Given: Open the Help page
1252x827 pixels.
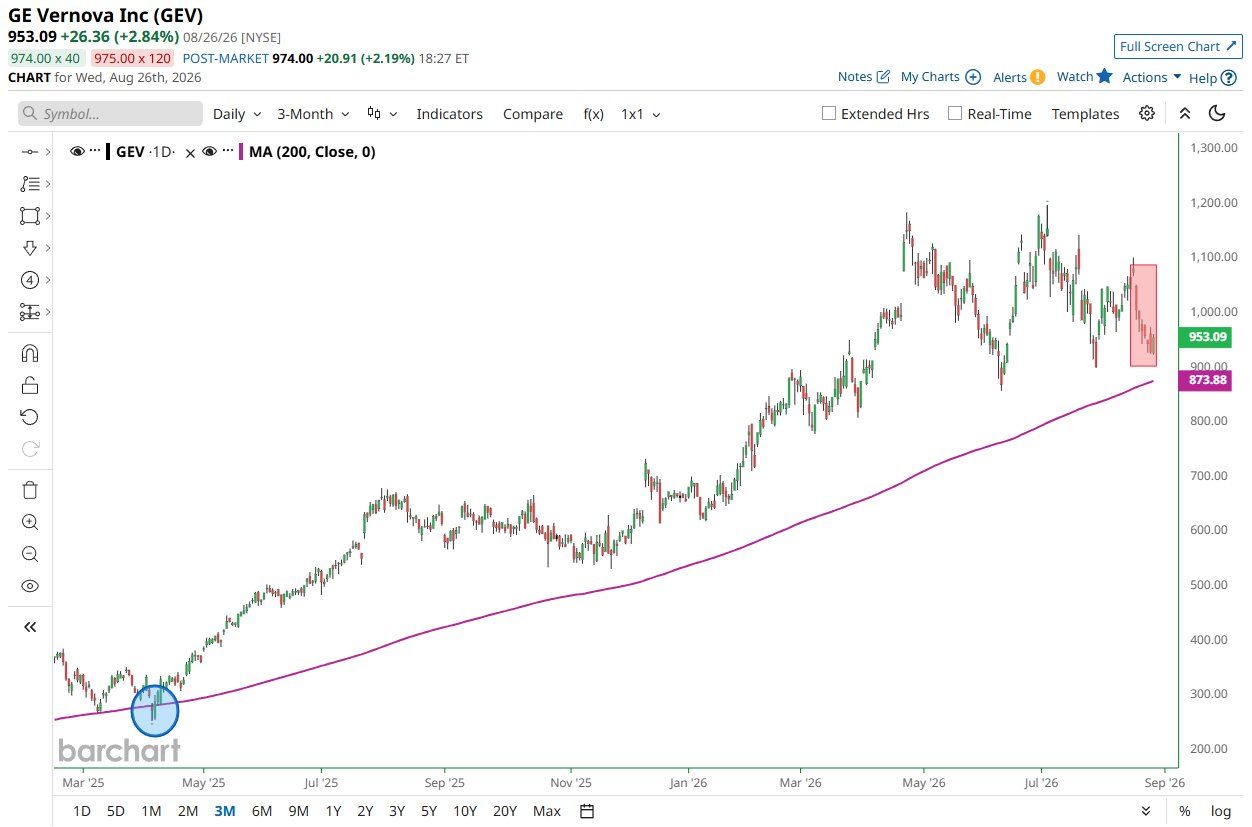Looking at the screenshot, I should pyautogui.click(x=1213, y=77).
